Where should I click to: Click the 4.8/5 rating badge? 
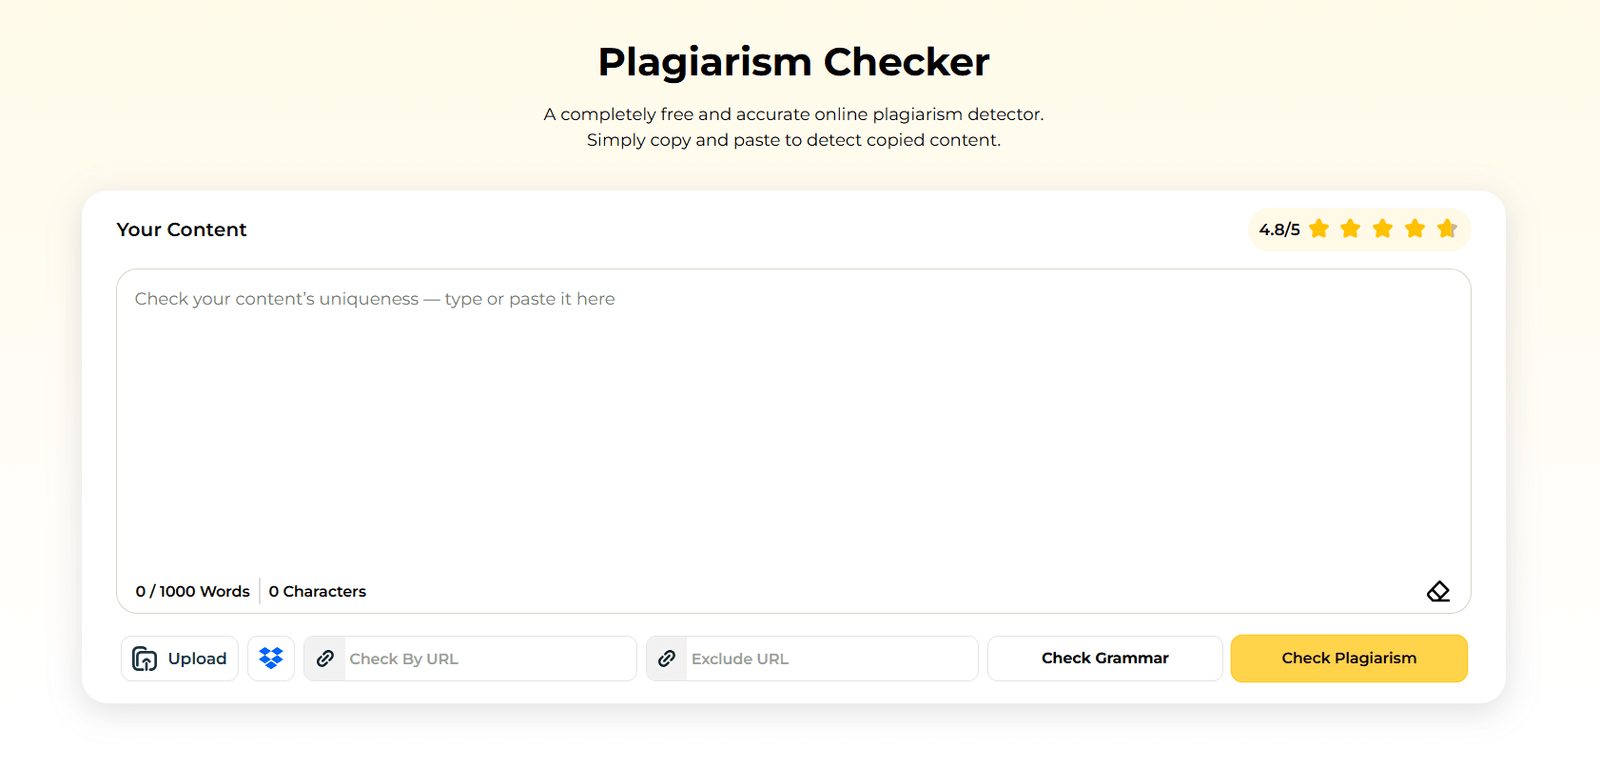click(1278, 229)
